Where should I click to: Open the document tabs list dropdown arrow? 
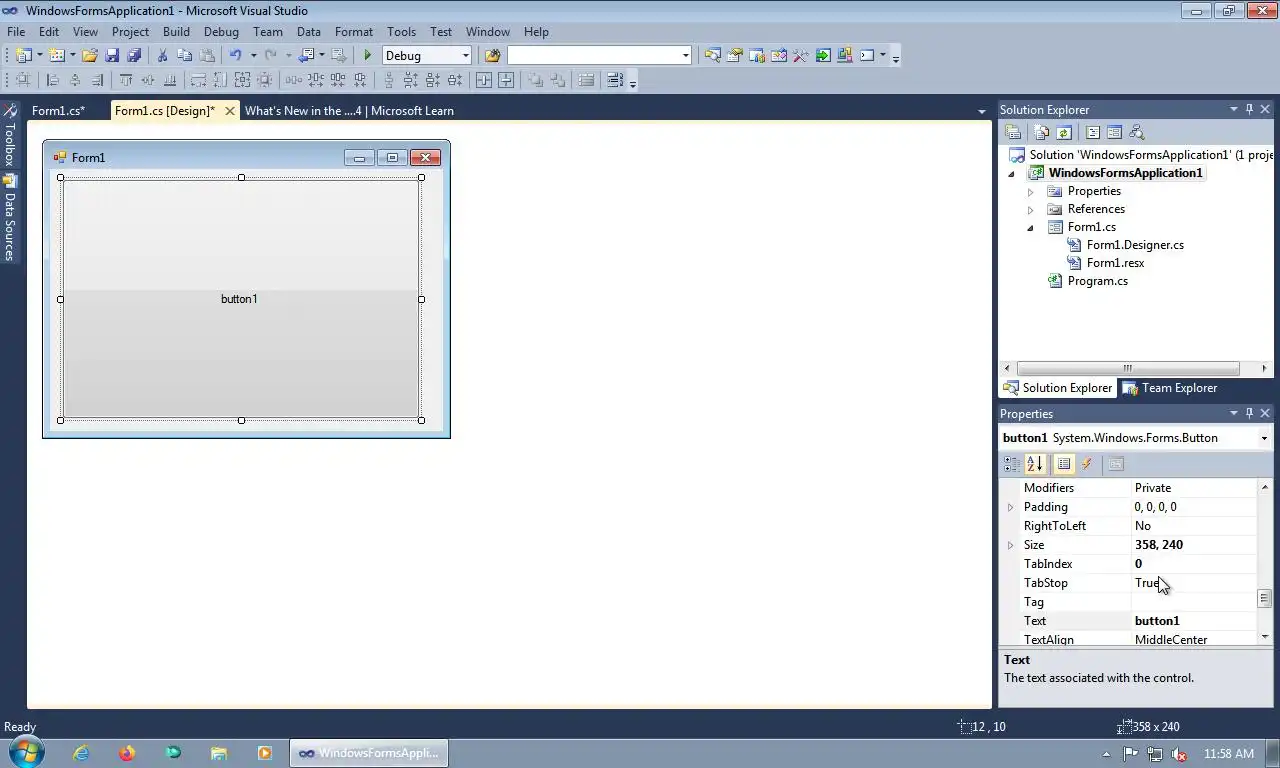tap(981, 111)
